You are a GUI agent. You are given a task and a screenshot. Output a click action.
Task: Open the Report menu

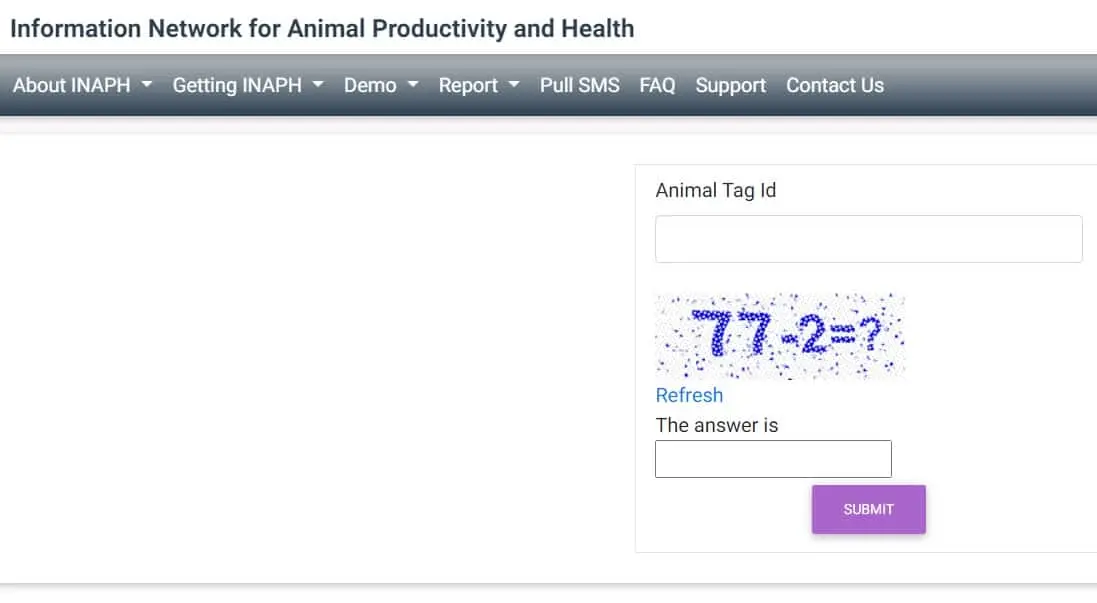(x=468, y=86)
